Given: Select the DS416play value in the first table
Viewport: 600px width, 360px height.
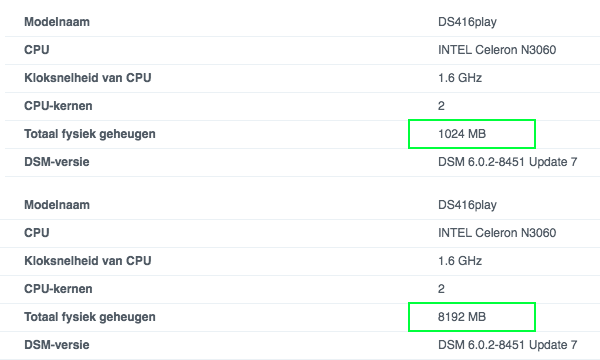Looking at the screenshot, I should click(x=467, y=22).
